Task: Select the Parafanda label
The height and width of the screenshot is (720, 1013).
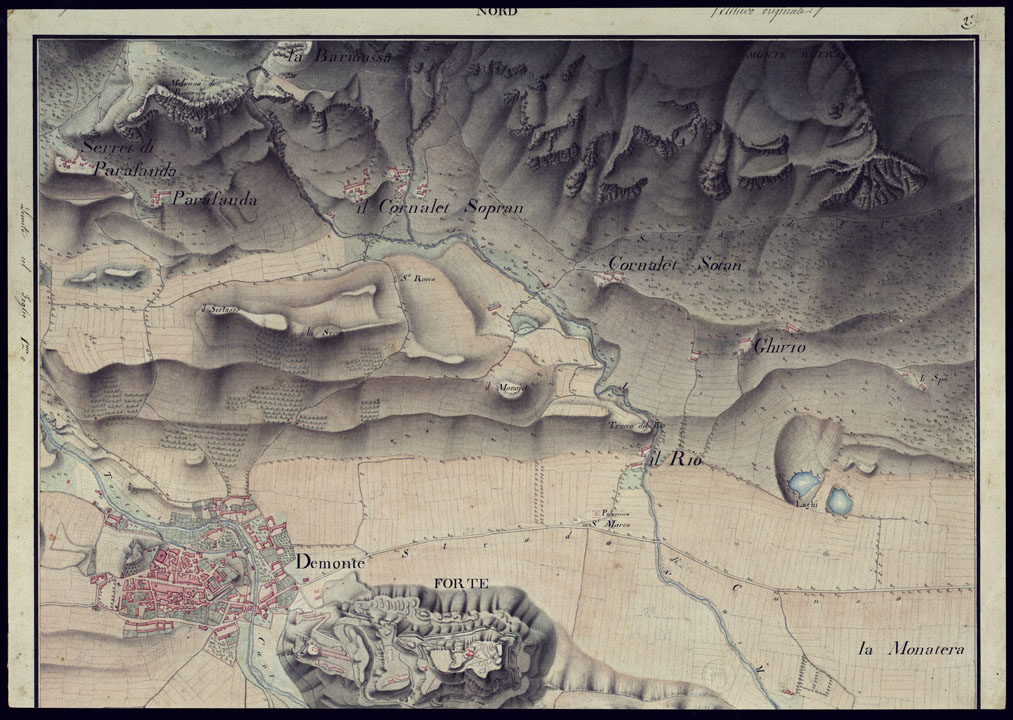Action: [214, 199]
